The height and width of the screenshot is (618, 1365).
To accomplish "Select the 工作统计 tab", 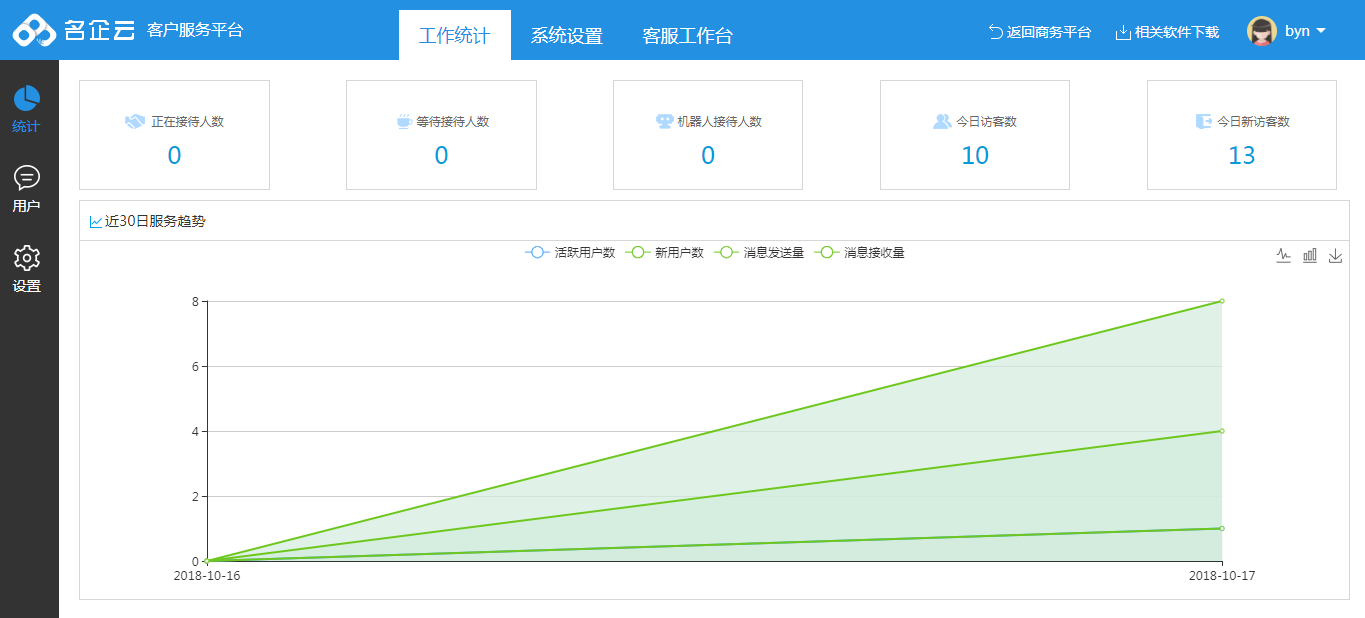I will point(454,36).
